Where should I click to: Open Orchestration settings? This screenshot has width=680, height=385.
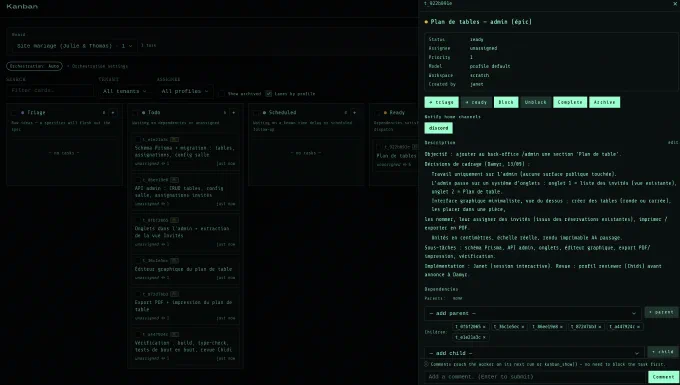(x=98, y=66)
